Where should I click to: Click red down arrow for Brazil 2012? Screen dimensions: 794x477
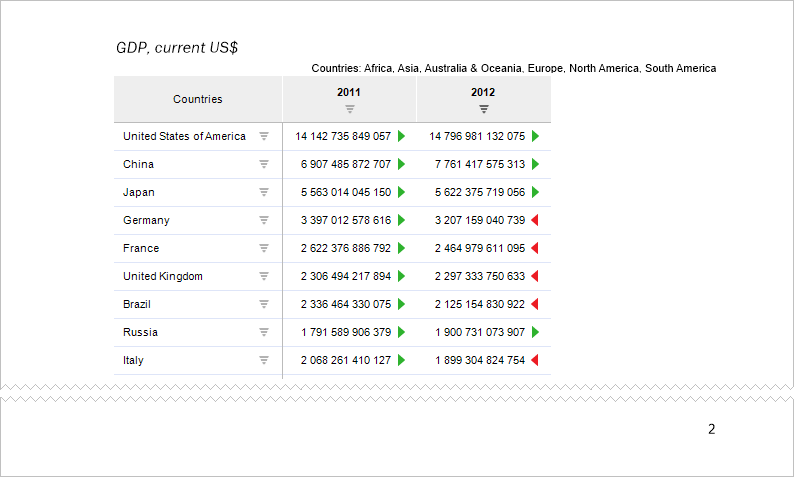tap(535, 304)
